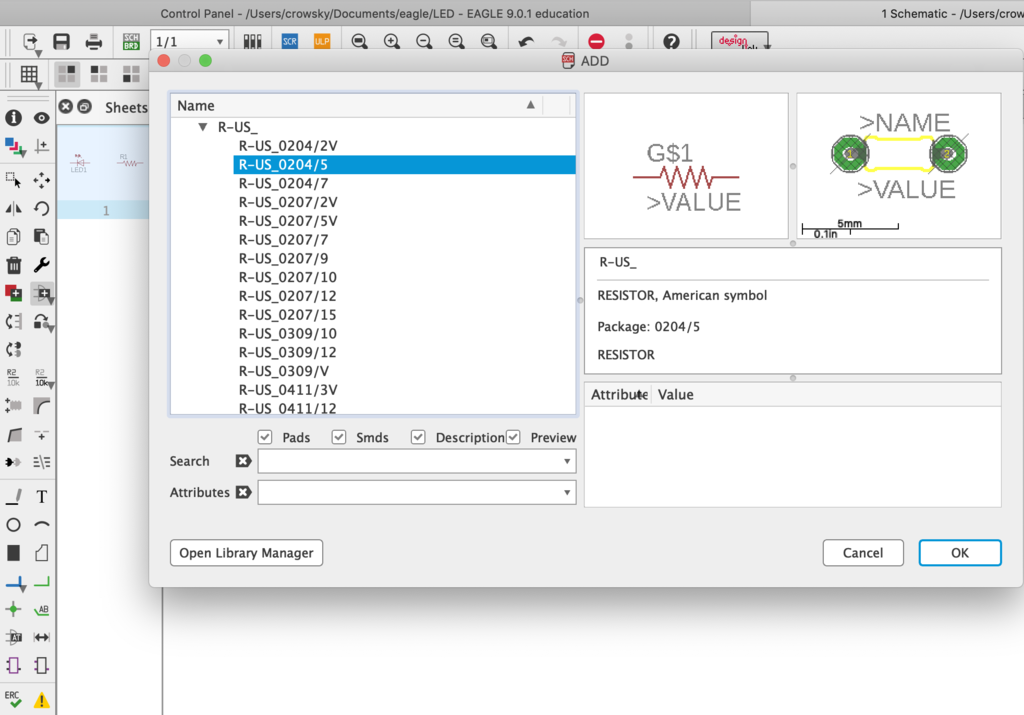Image resolution: width=1024 pixels, height=715 pixels.
Task: Switch to the Control Panel window tab
Action: point(375,13)
